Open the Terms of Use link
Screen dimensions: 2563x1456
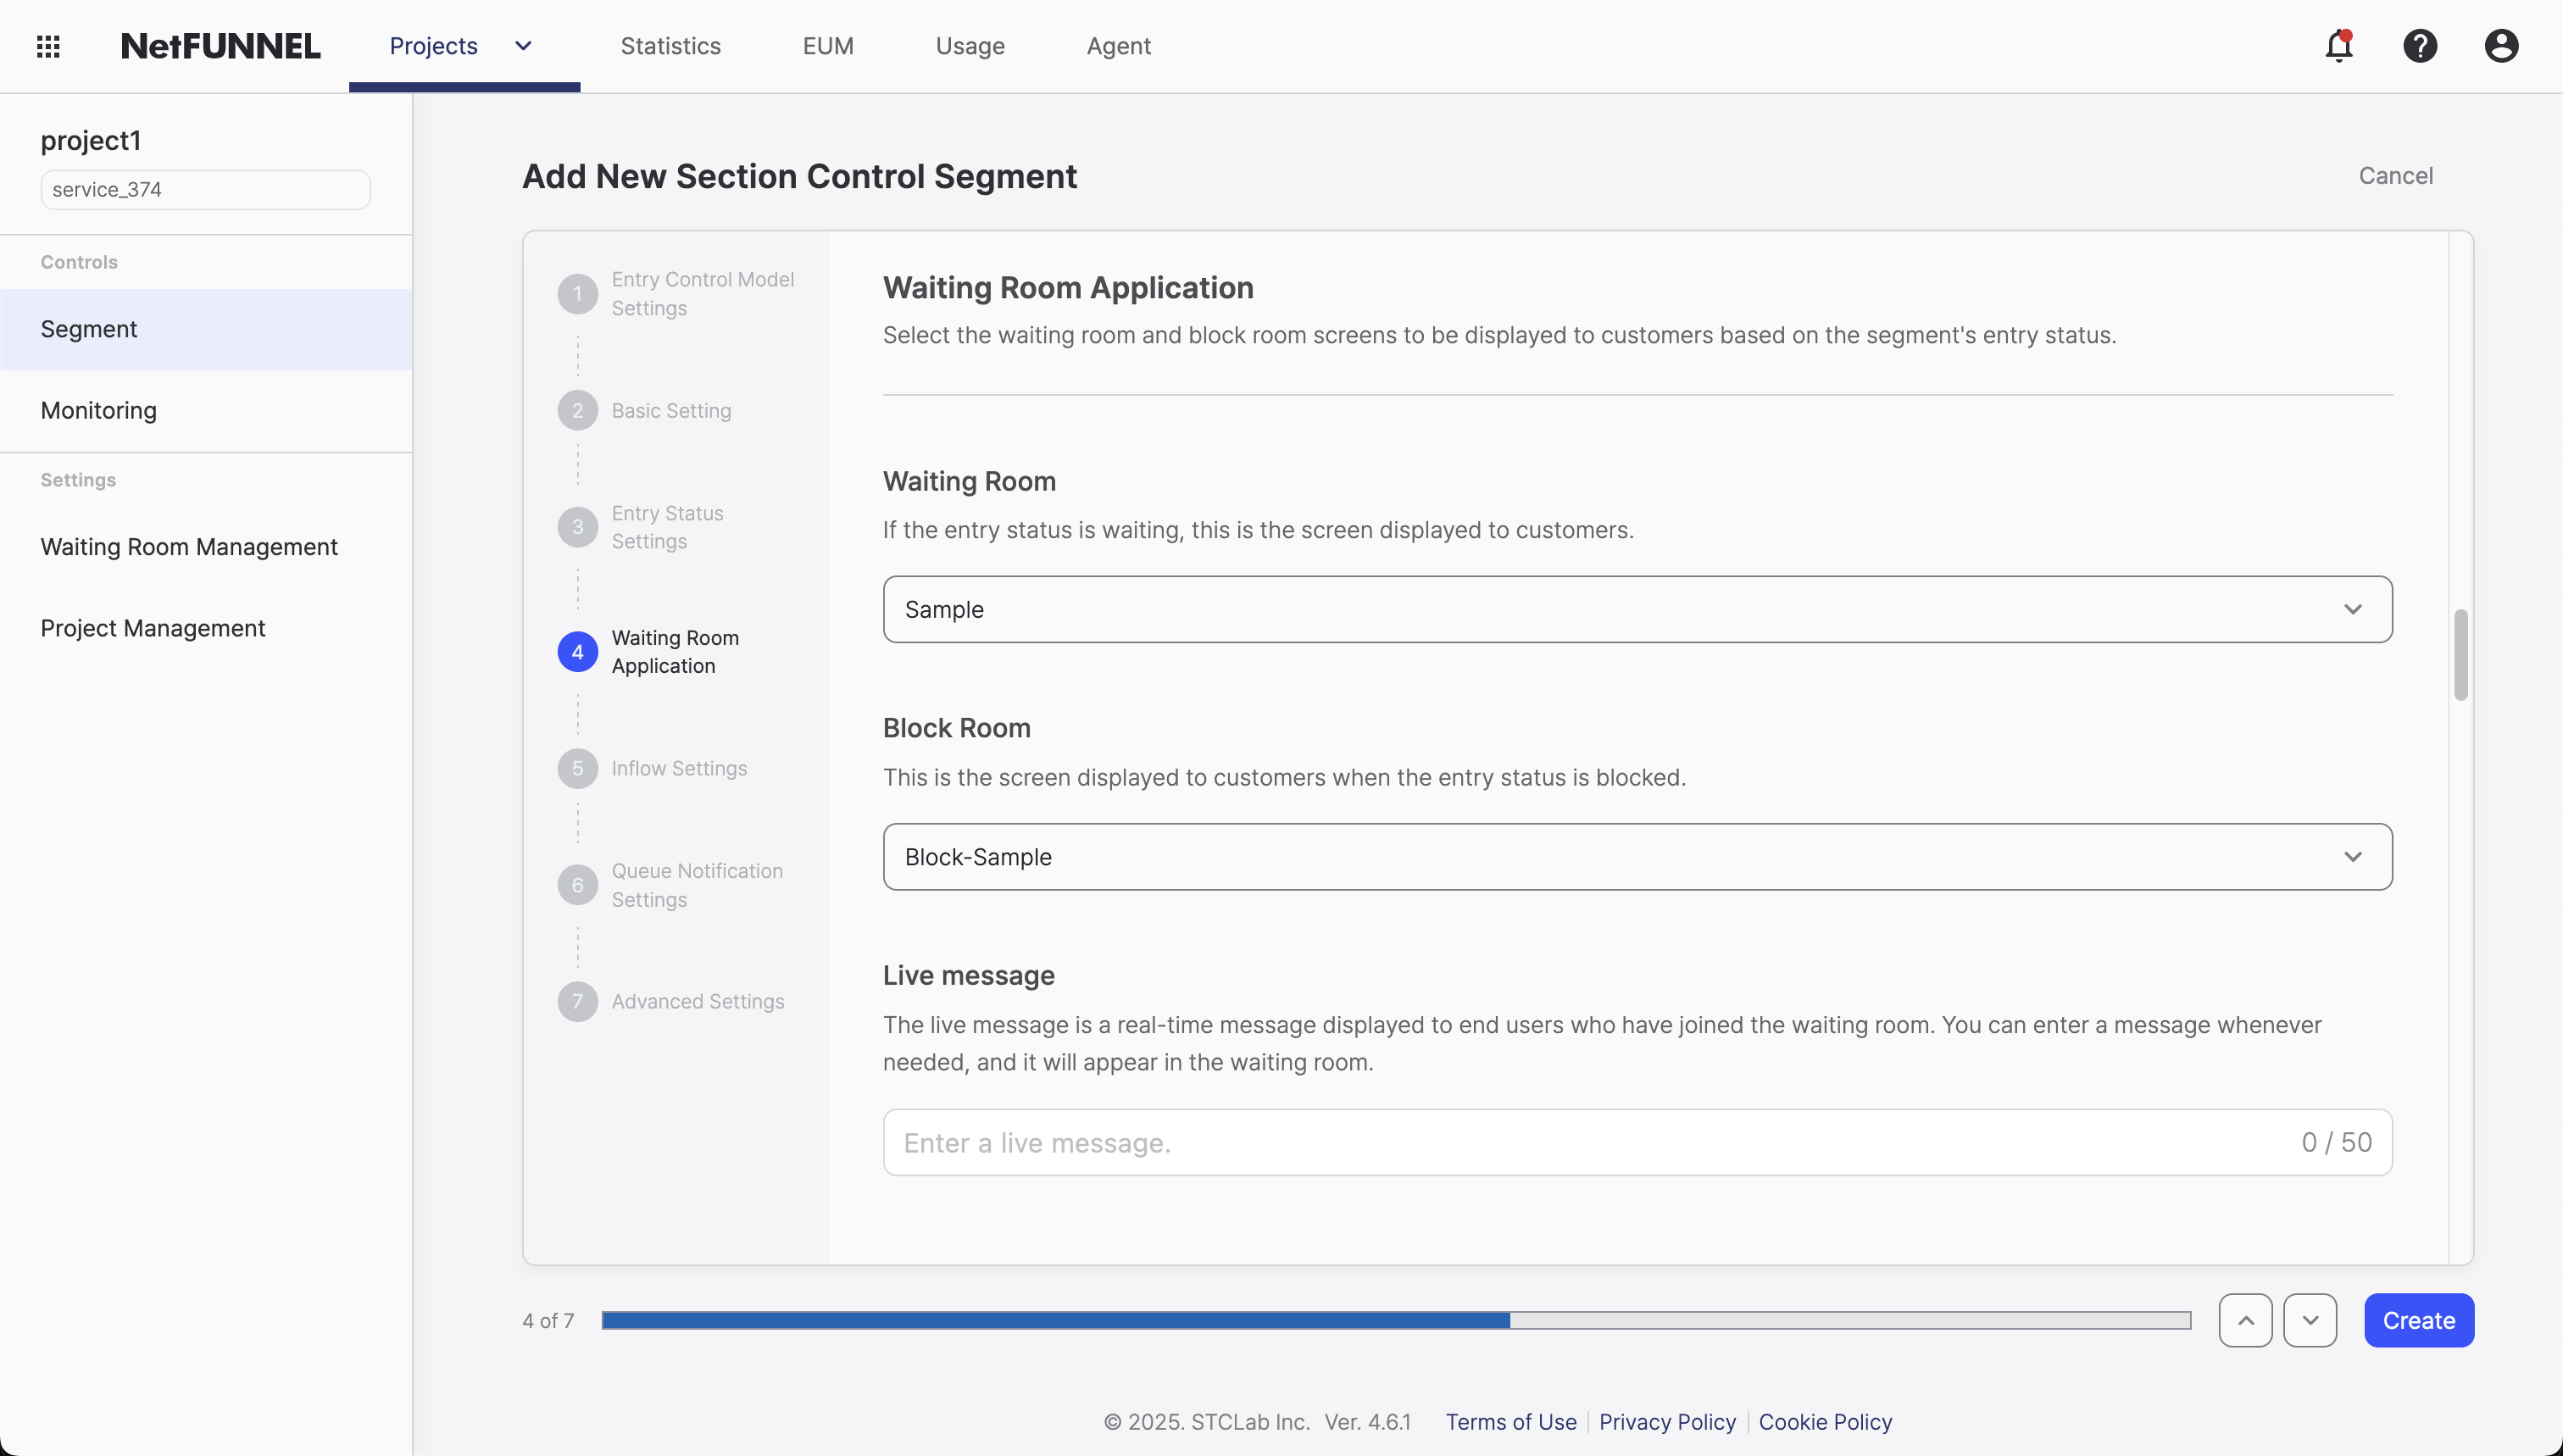[1510, 1421]
